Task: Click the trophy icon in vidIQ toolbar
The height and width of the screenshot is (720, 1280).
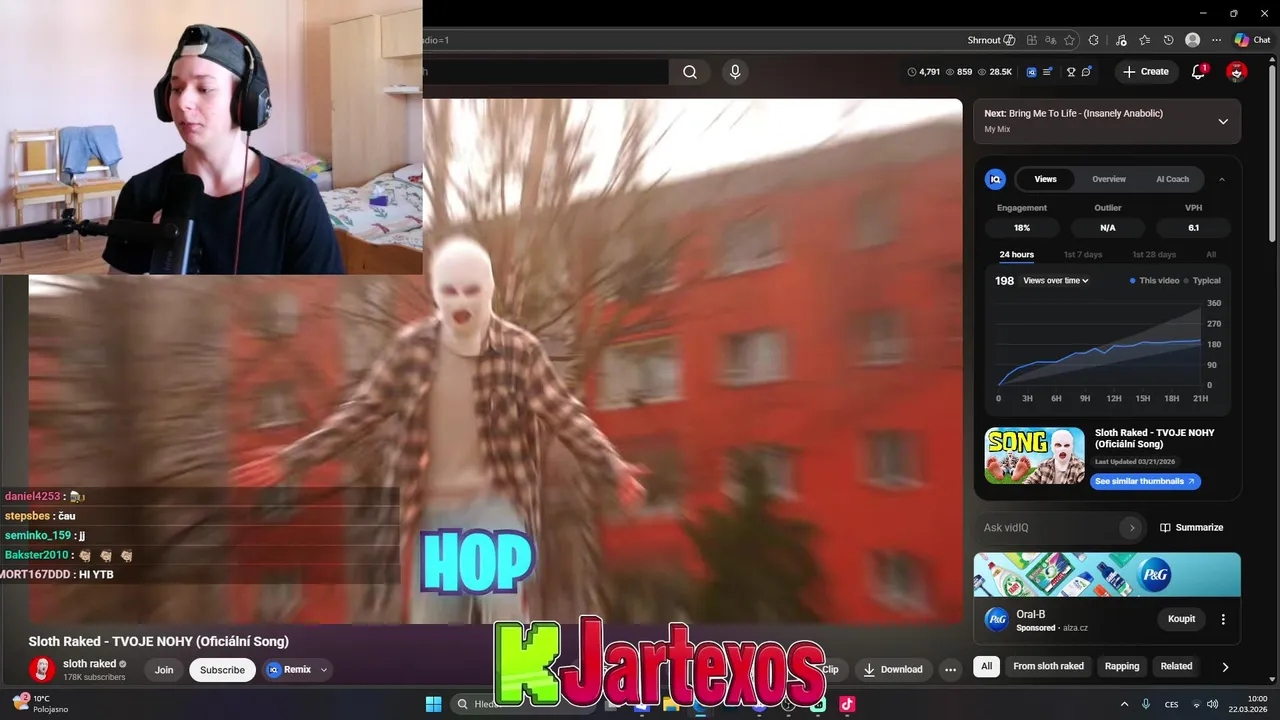Action: [1071, 72]
